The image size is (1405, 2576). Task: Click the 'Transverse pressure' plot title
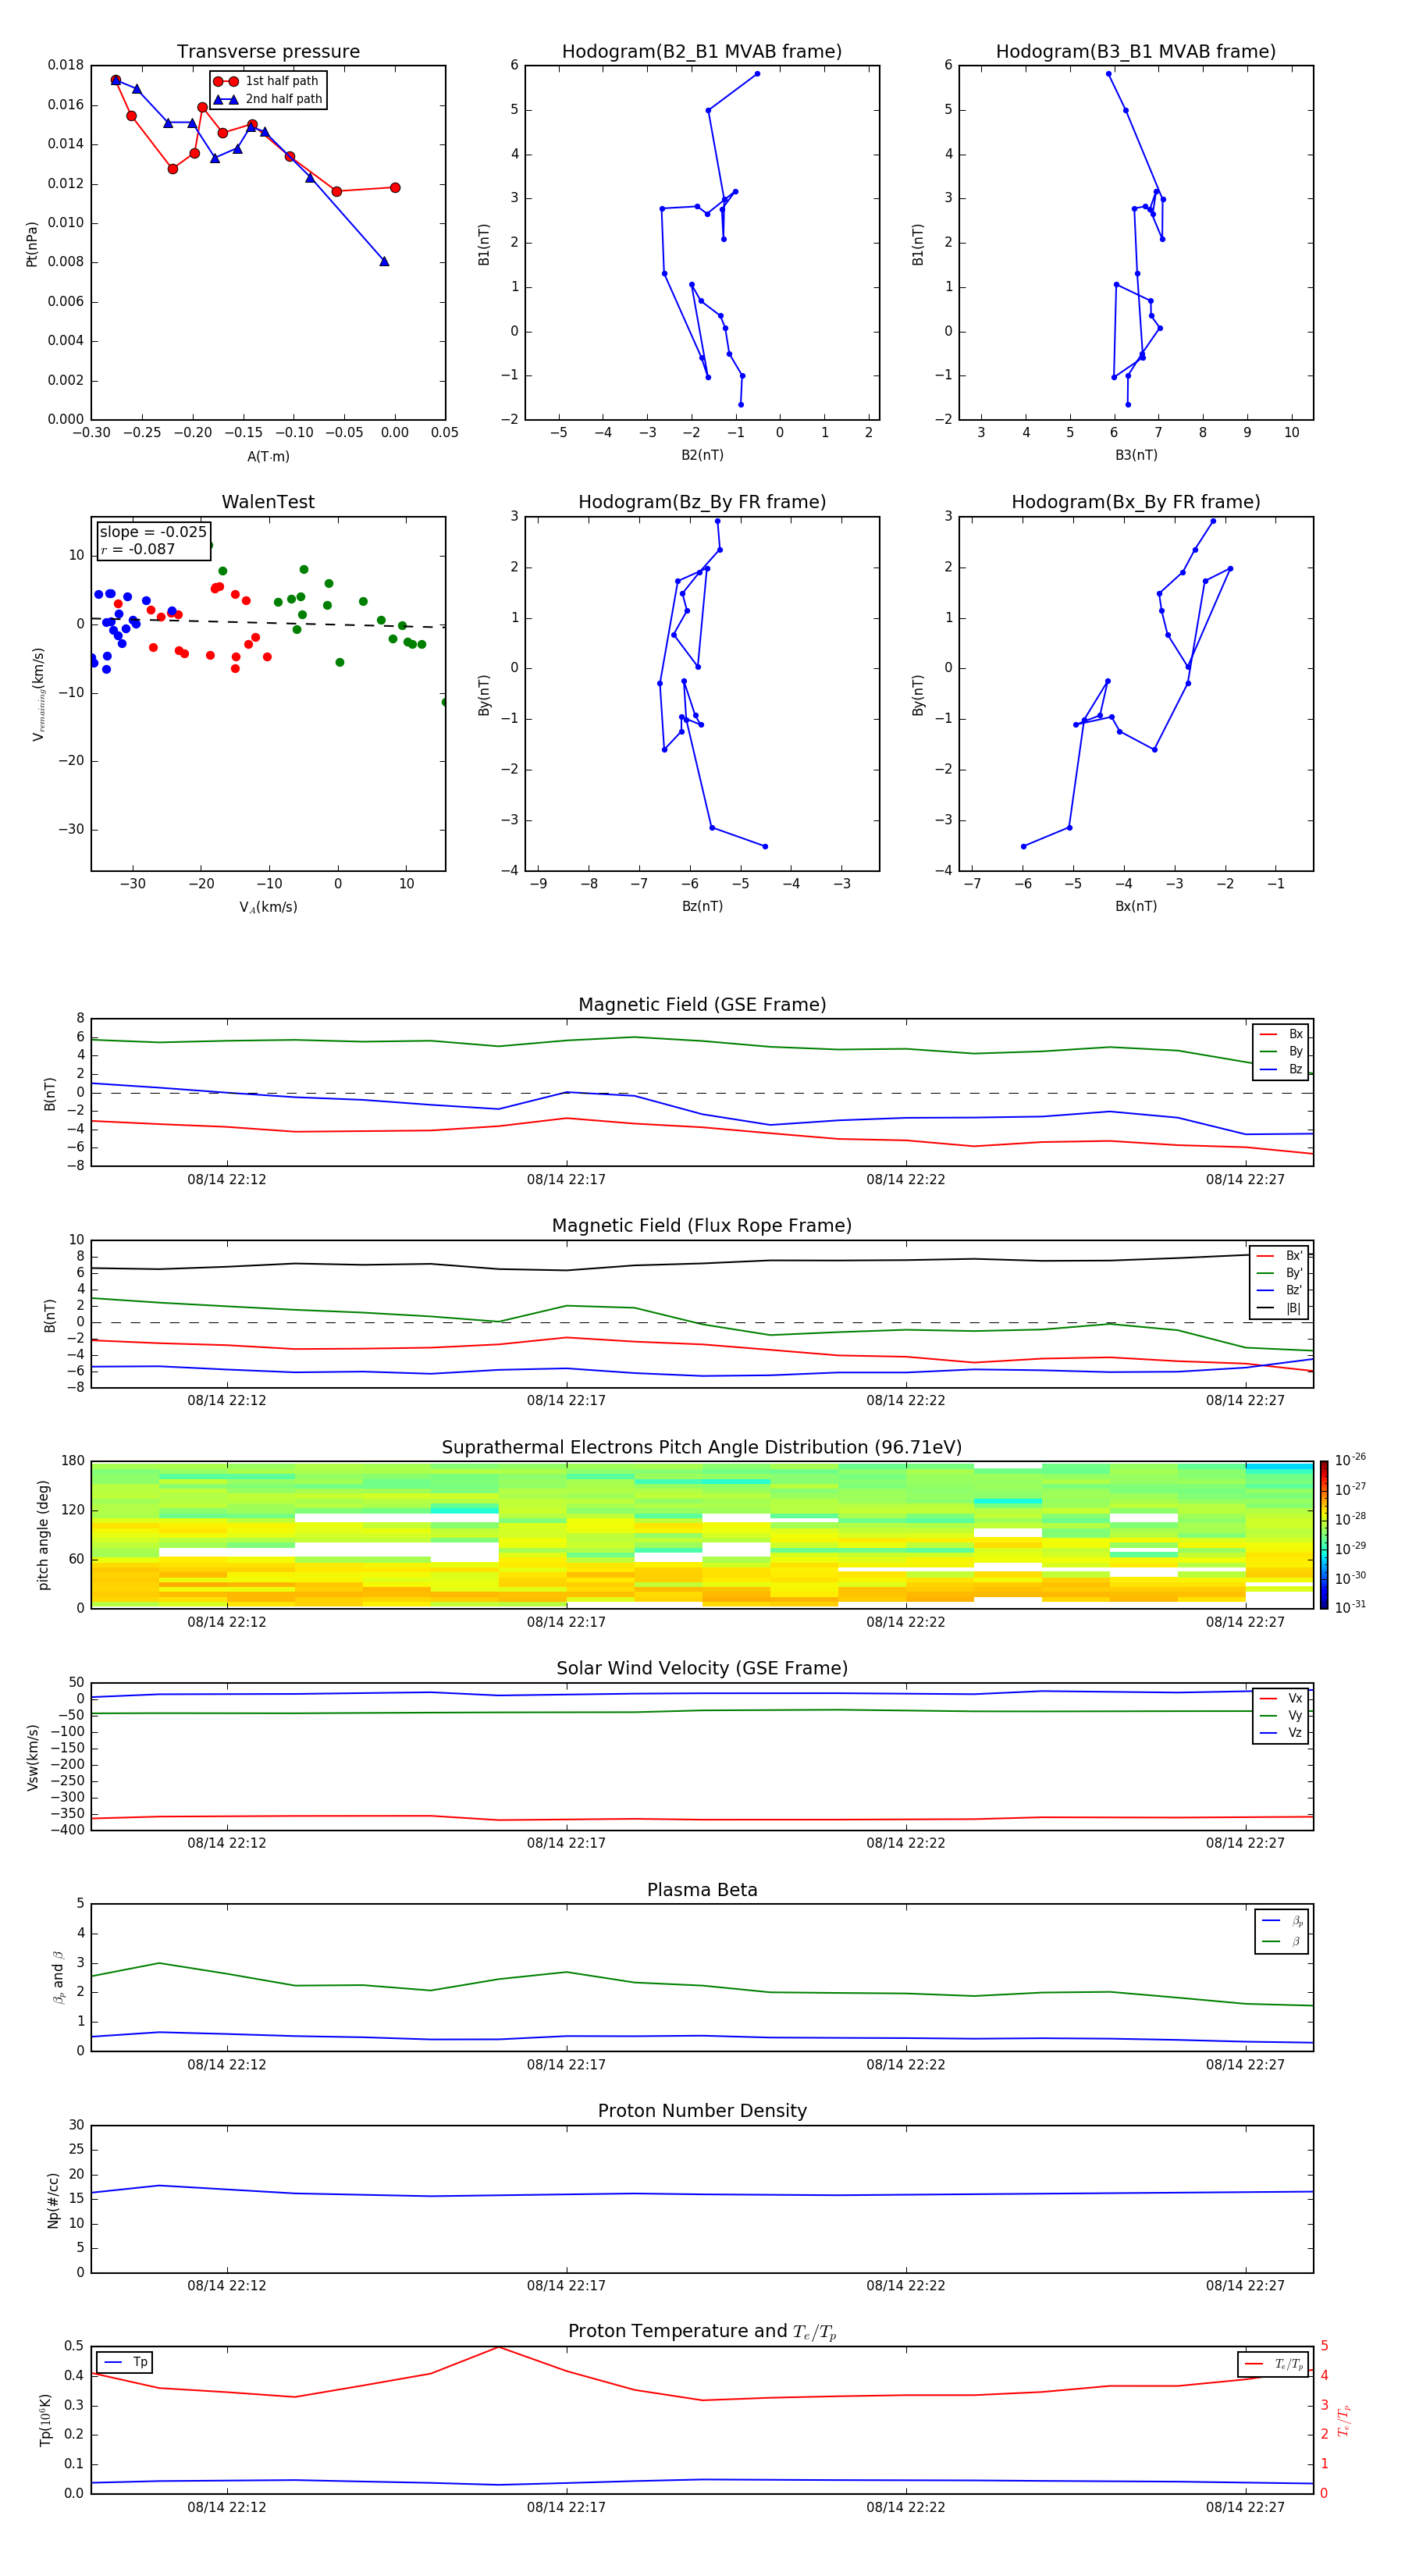coord(268,51)
